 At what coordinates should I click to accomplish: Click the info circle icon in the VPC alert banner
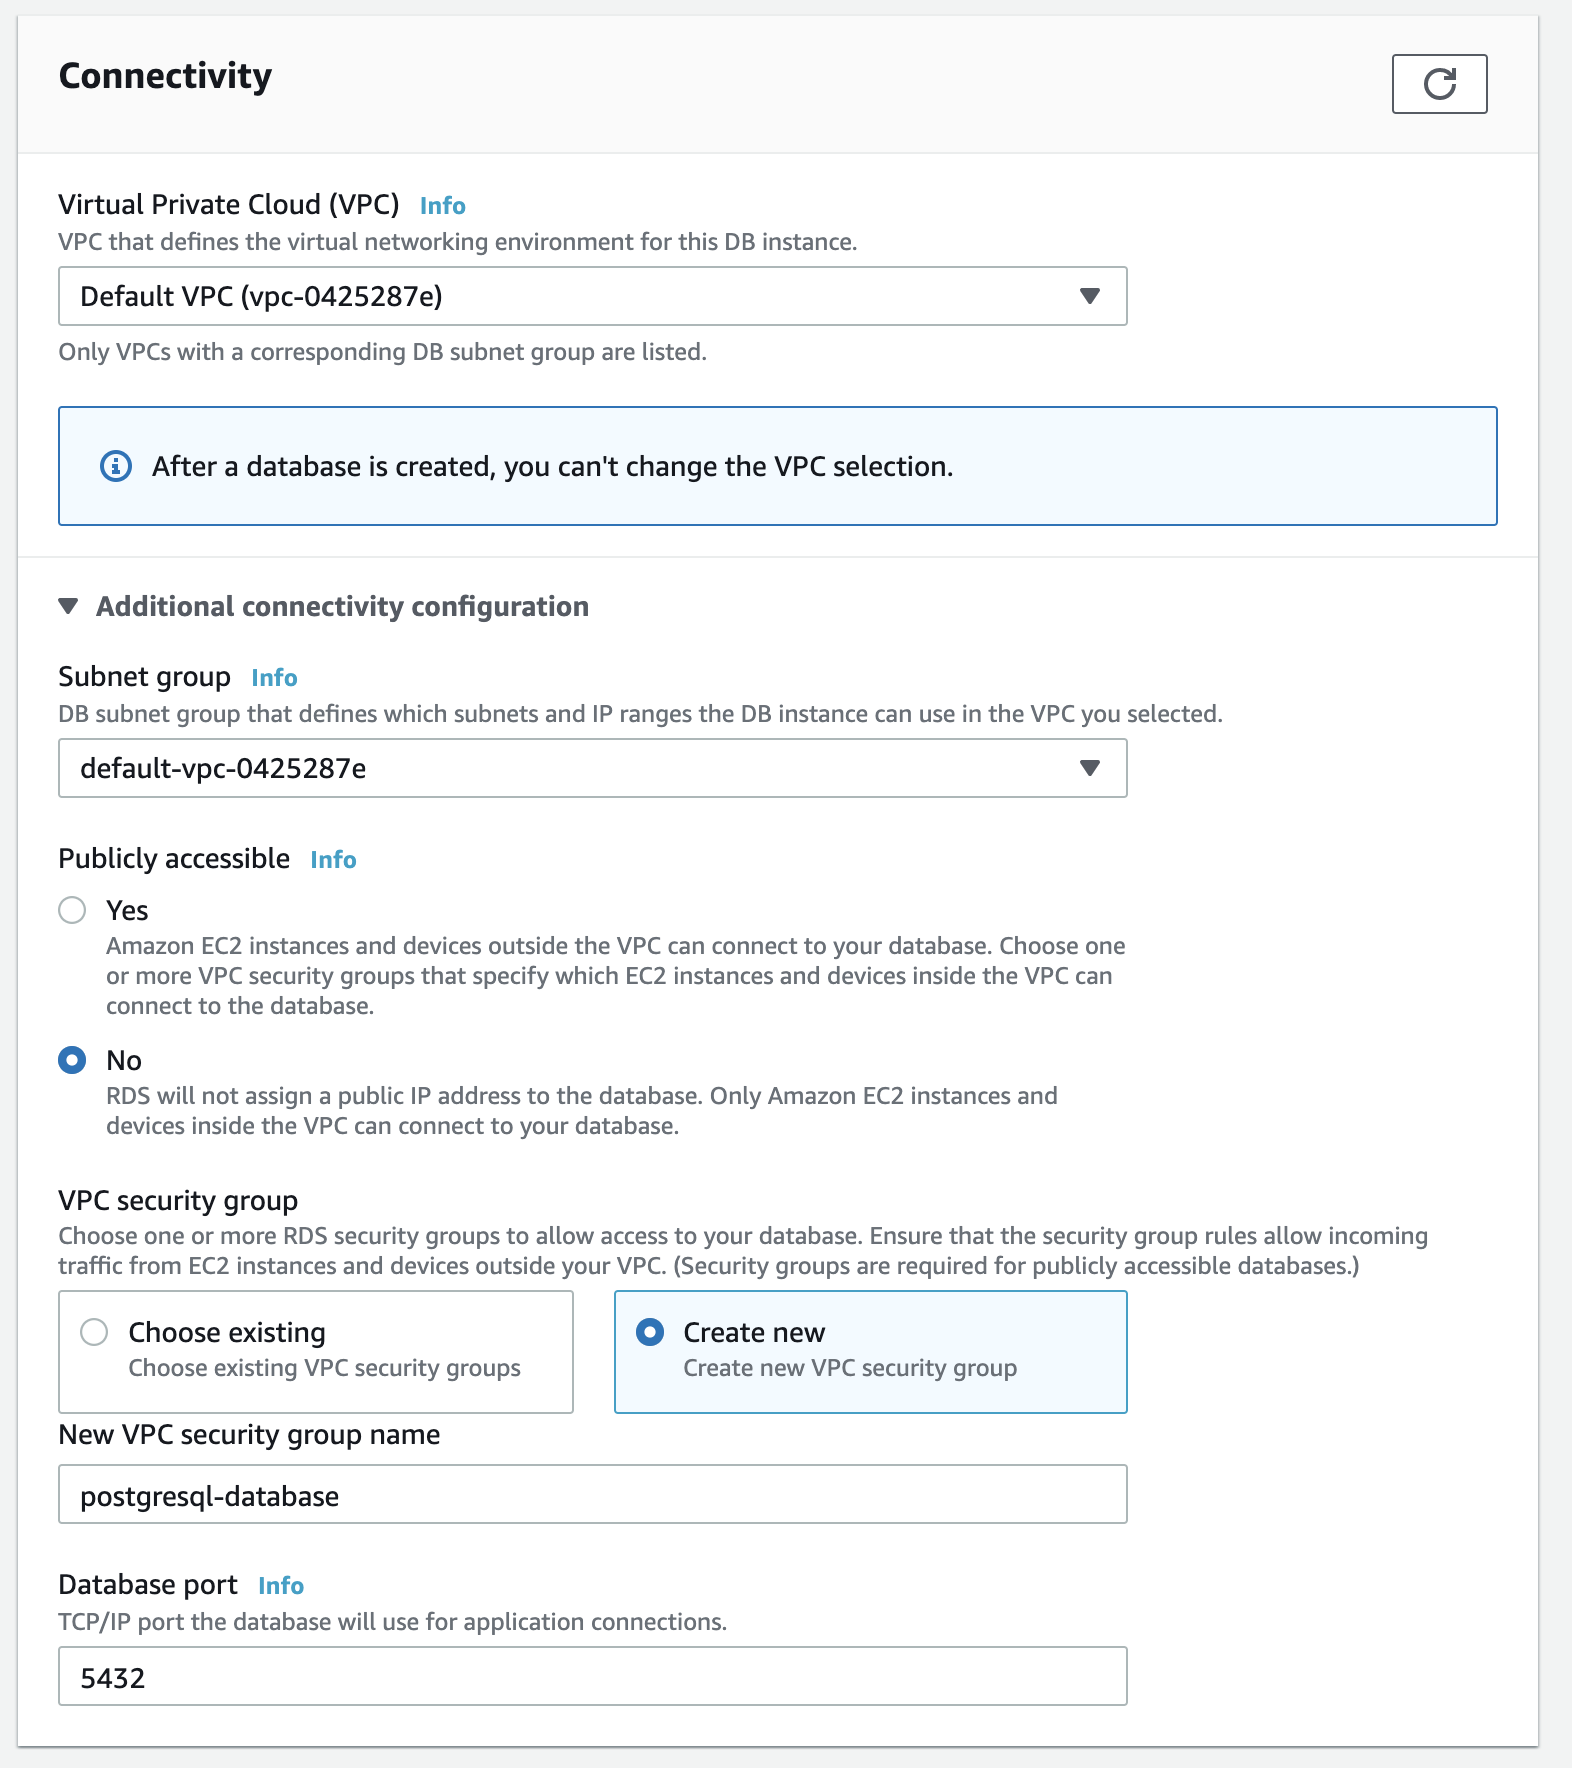pyautogui.click(x=117, y=466)
